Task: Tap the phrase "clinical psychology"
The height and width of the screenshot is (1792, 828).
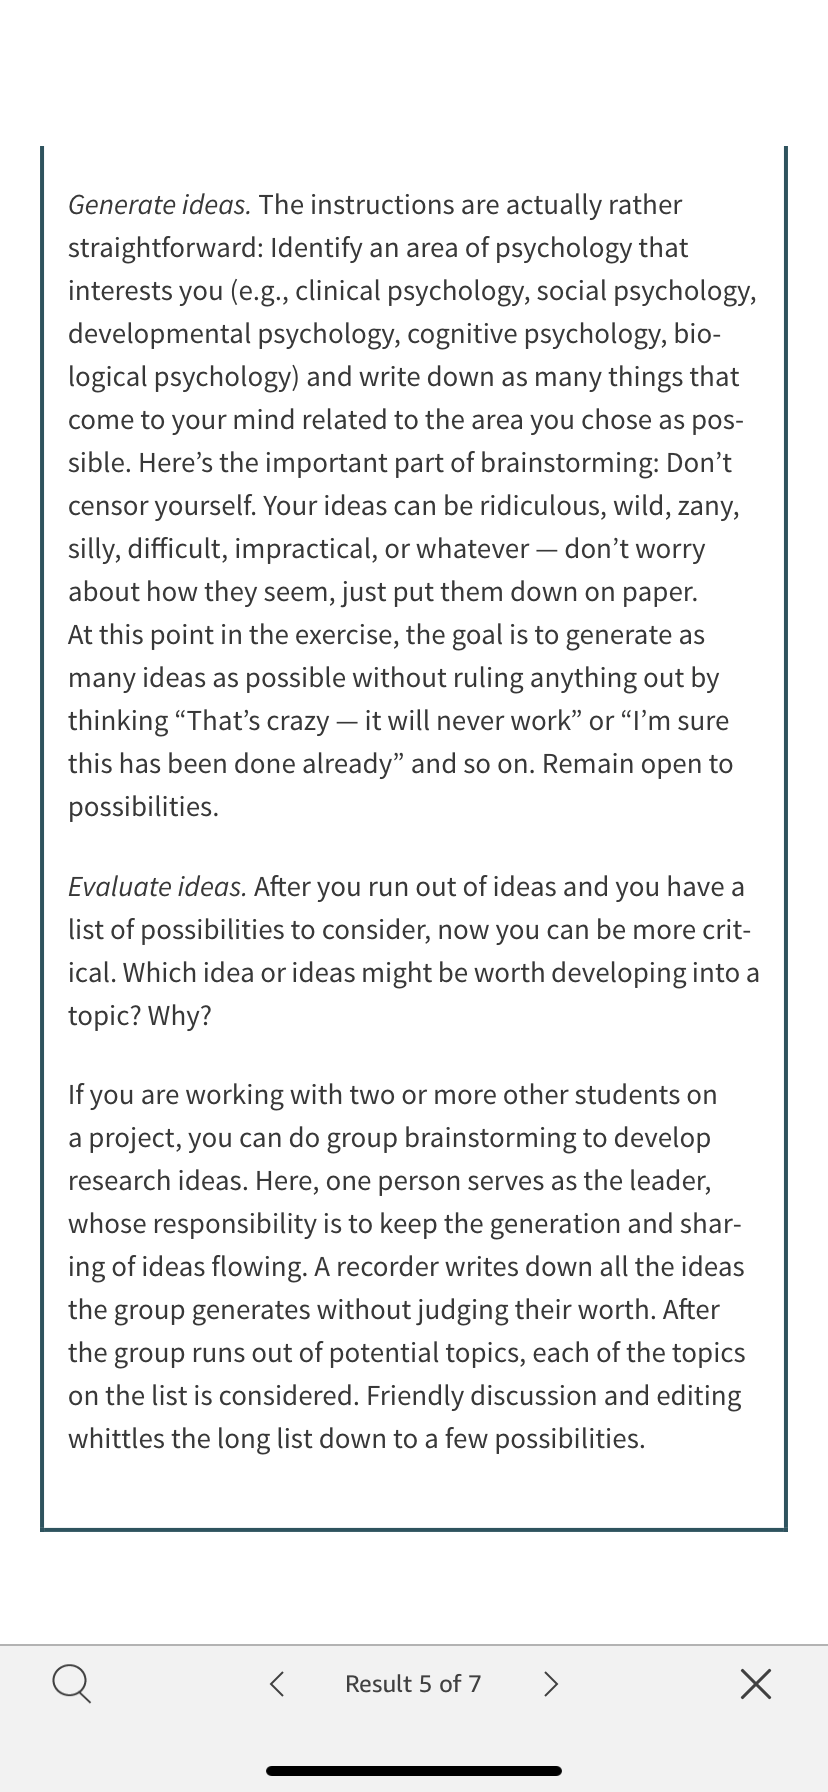Action: pos(411,291)
